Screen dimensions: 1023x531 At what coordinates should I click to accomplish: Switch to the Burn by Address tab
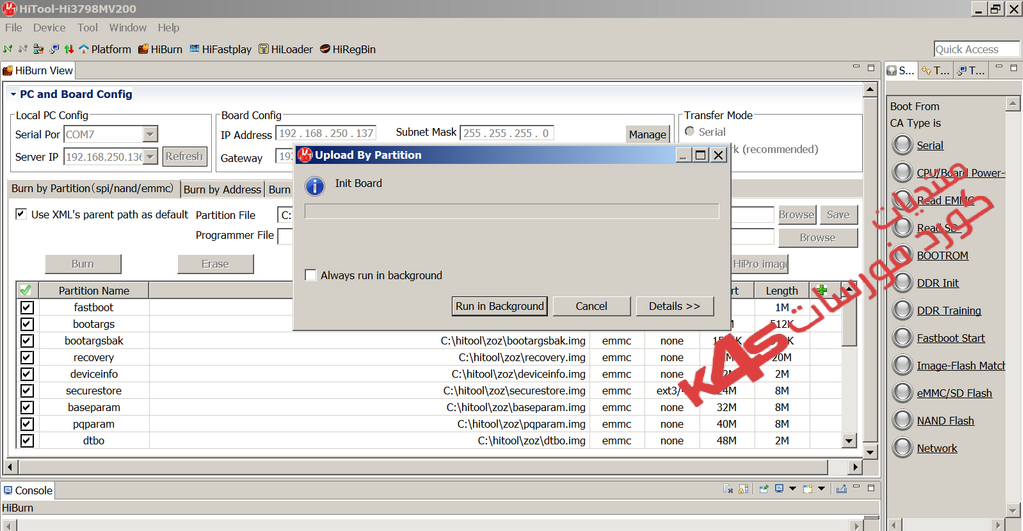(x=222, y=189)
